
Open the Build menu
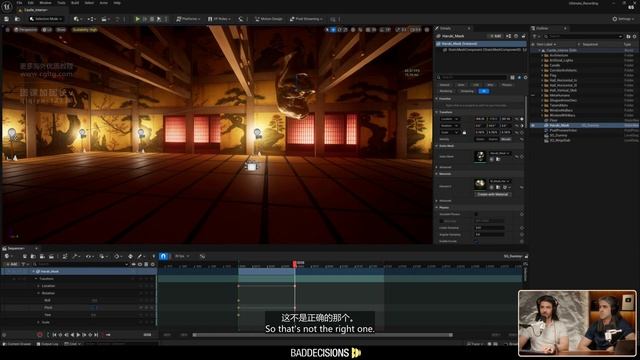pyautogui.click(x=75, y=3)
